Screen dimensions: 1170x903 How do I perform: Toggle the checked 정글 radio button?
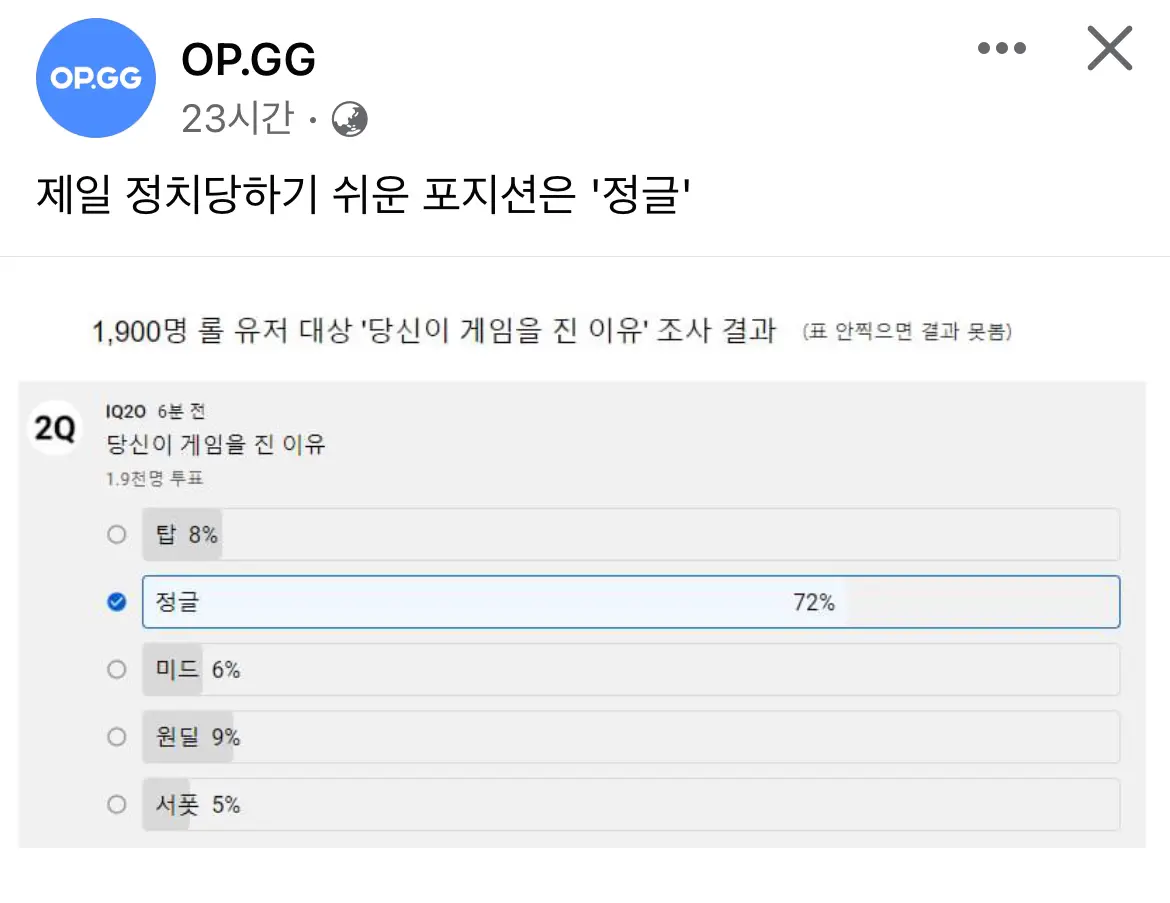(116, 602)
